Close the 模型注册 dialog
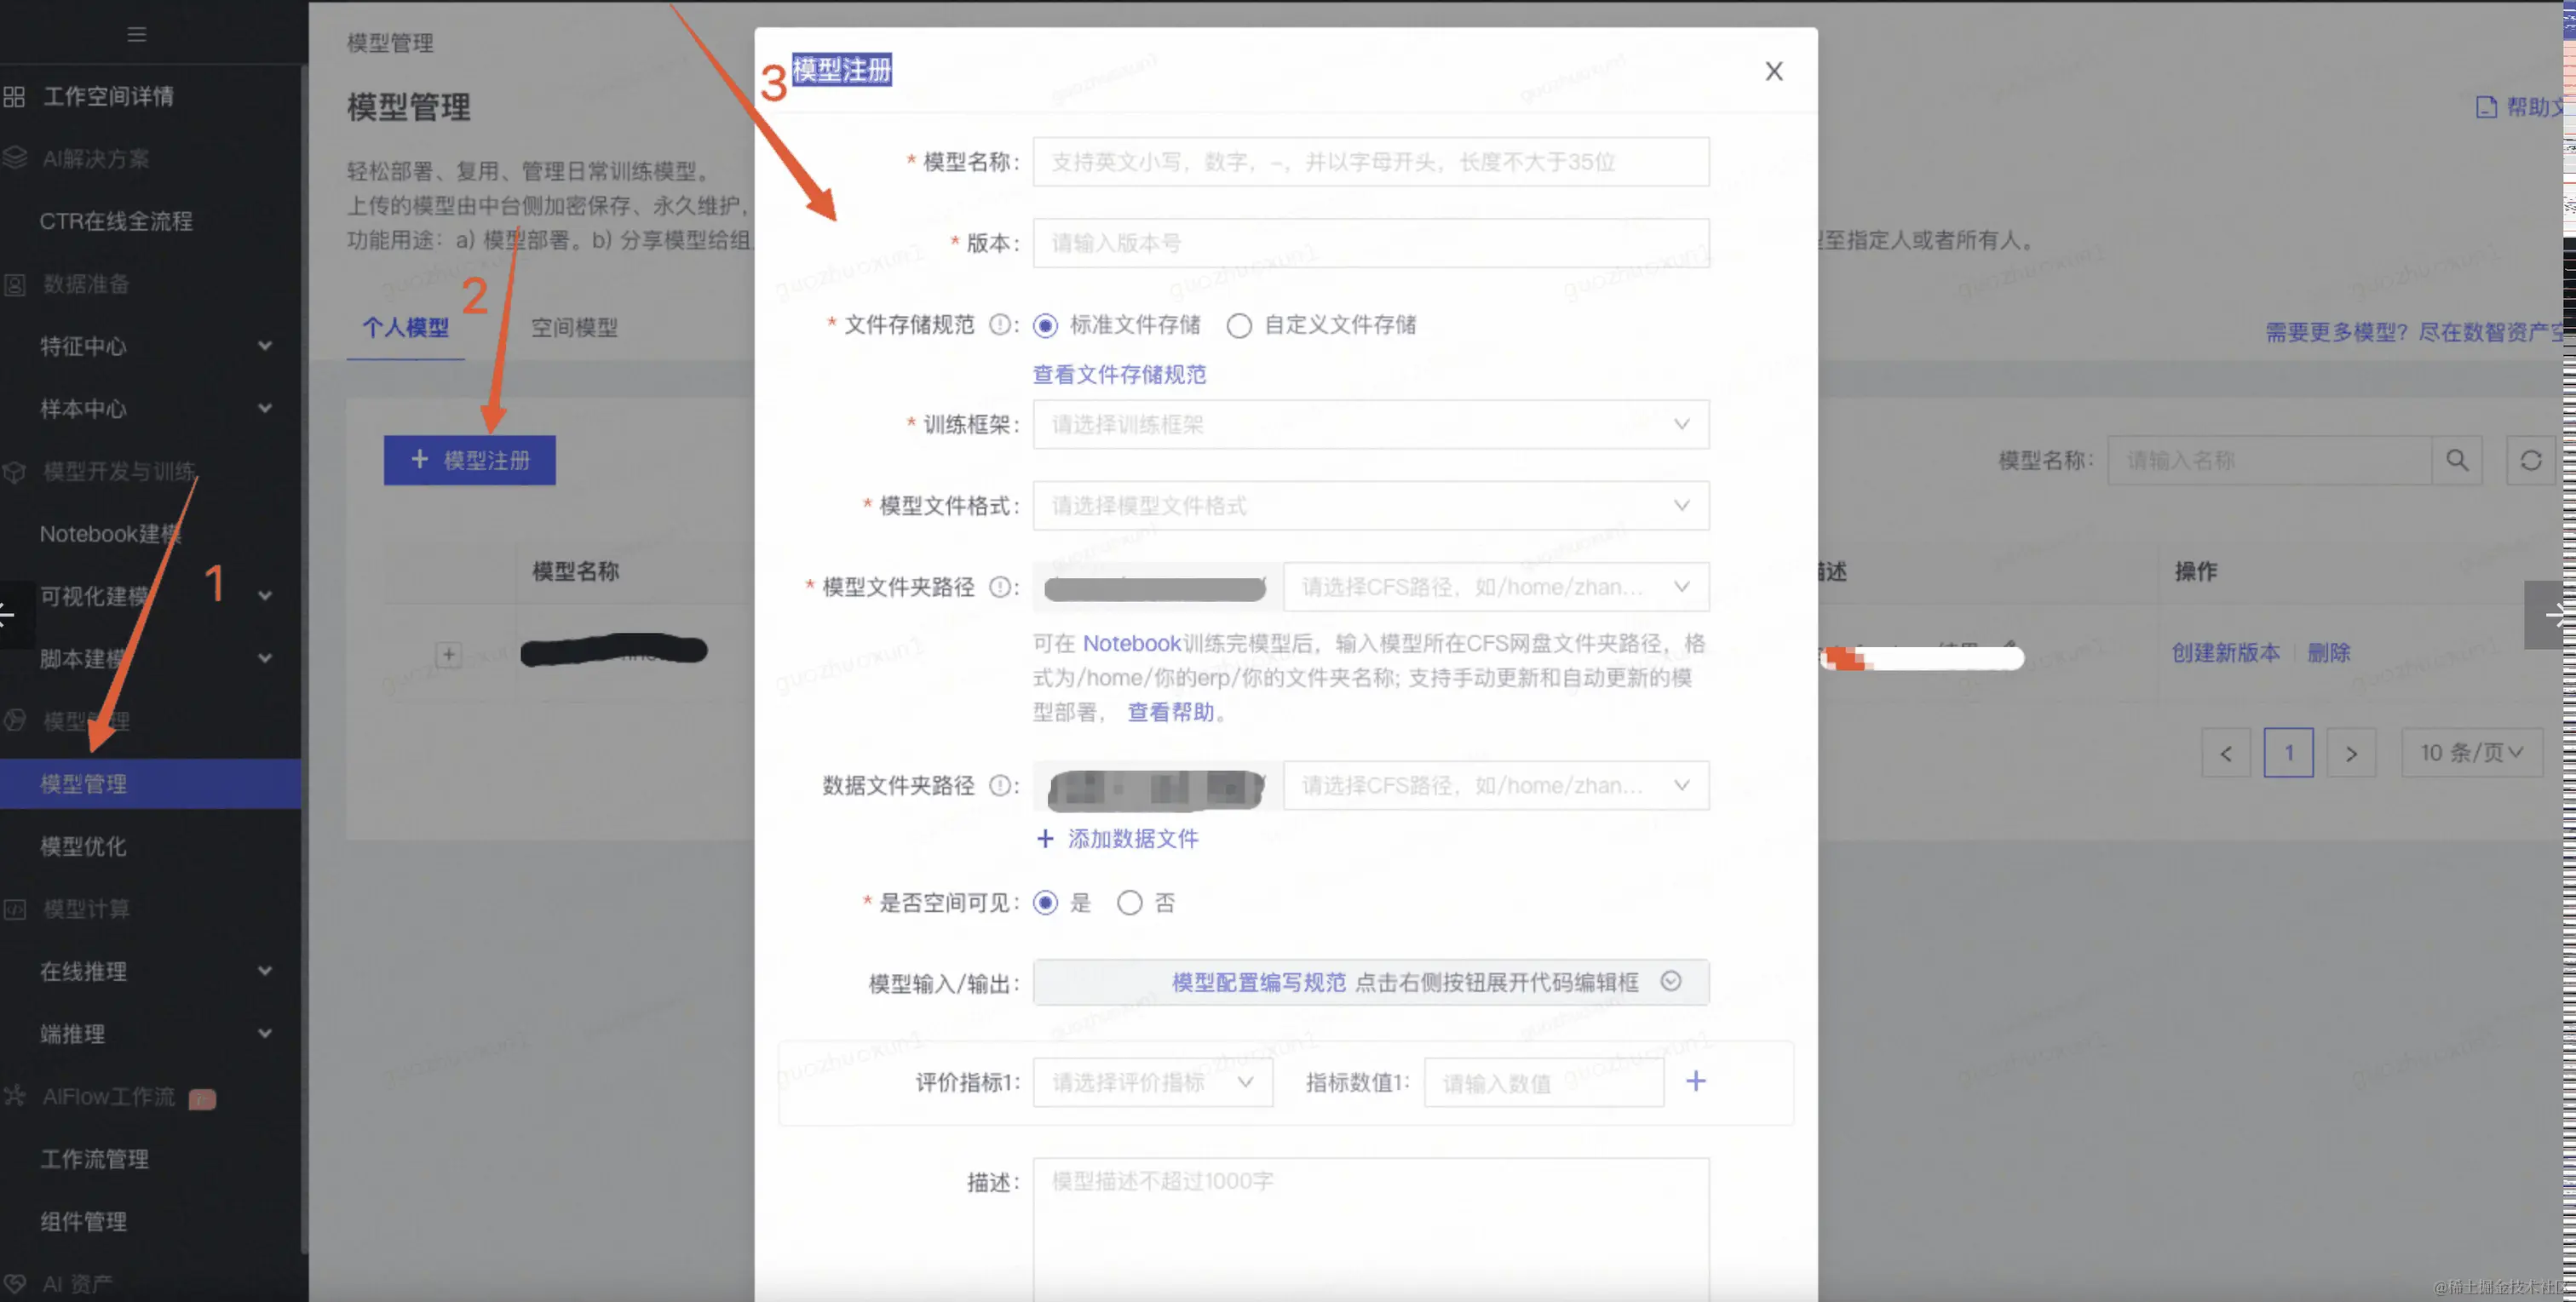Image resolution: width=2576 pixels, height=1302 pixels. point(1773,71)
